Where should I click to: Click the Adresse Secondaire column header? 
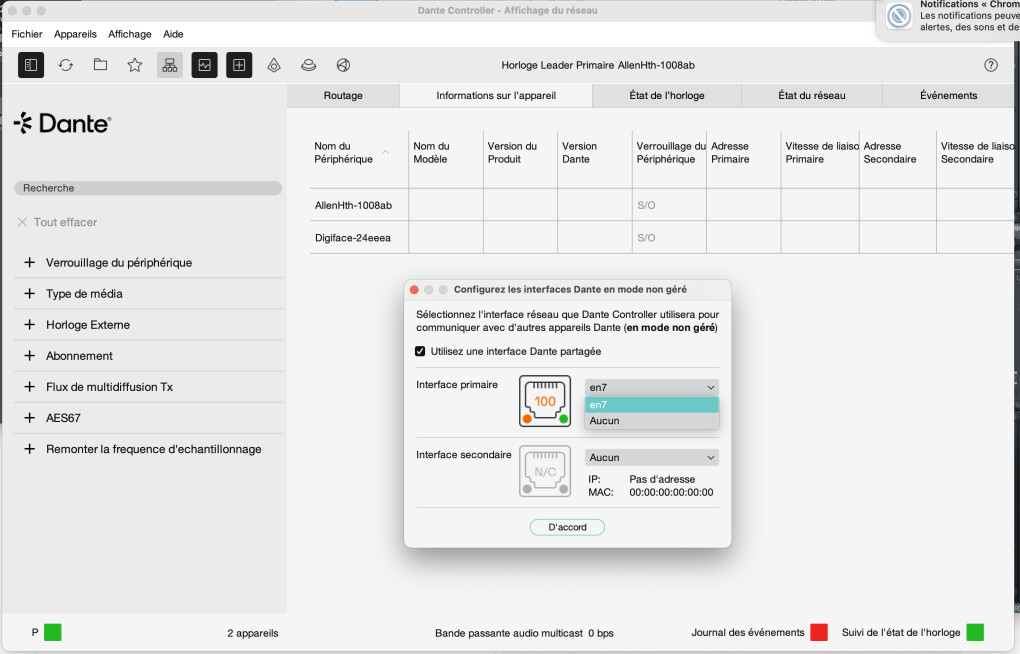point(898,152)
